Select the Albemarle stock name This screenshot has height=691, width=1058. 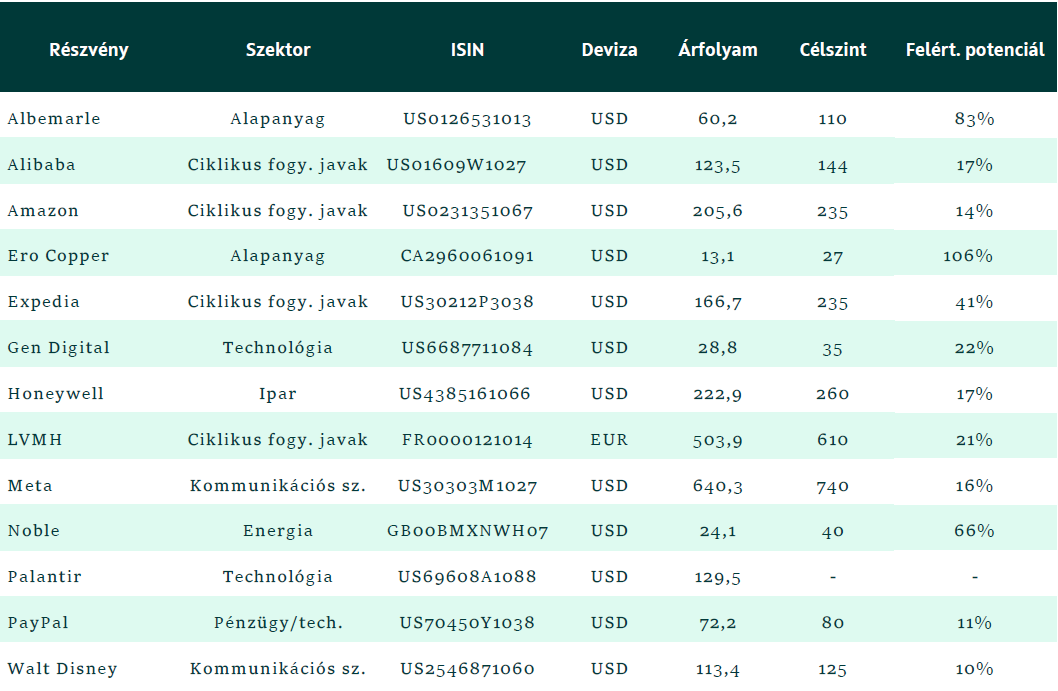click(x=54, y=119)
